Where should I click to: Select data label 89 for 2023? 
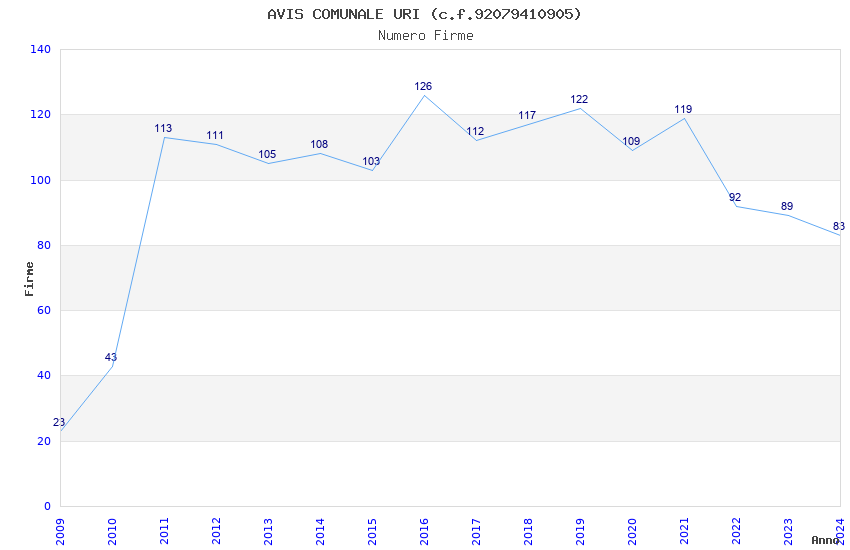coord(787,206)
